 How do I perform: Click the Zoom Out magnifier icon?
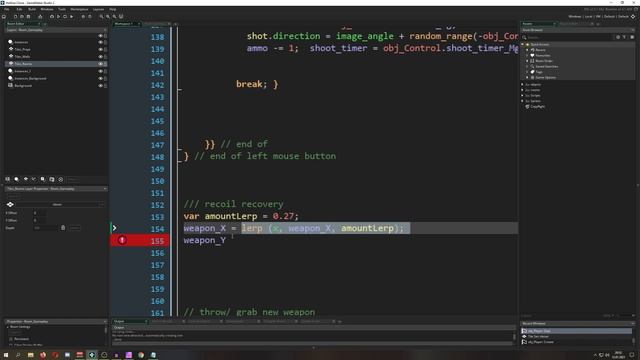click(101, 17)
